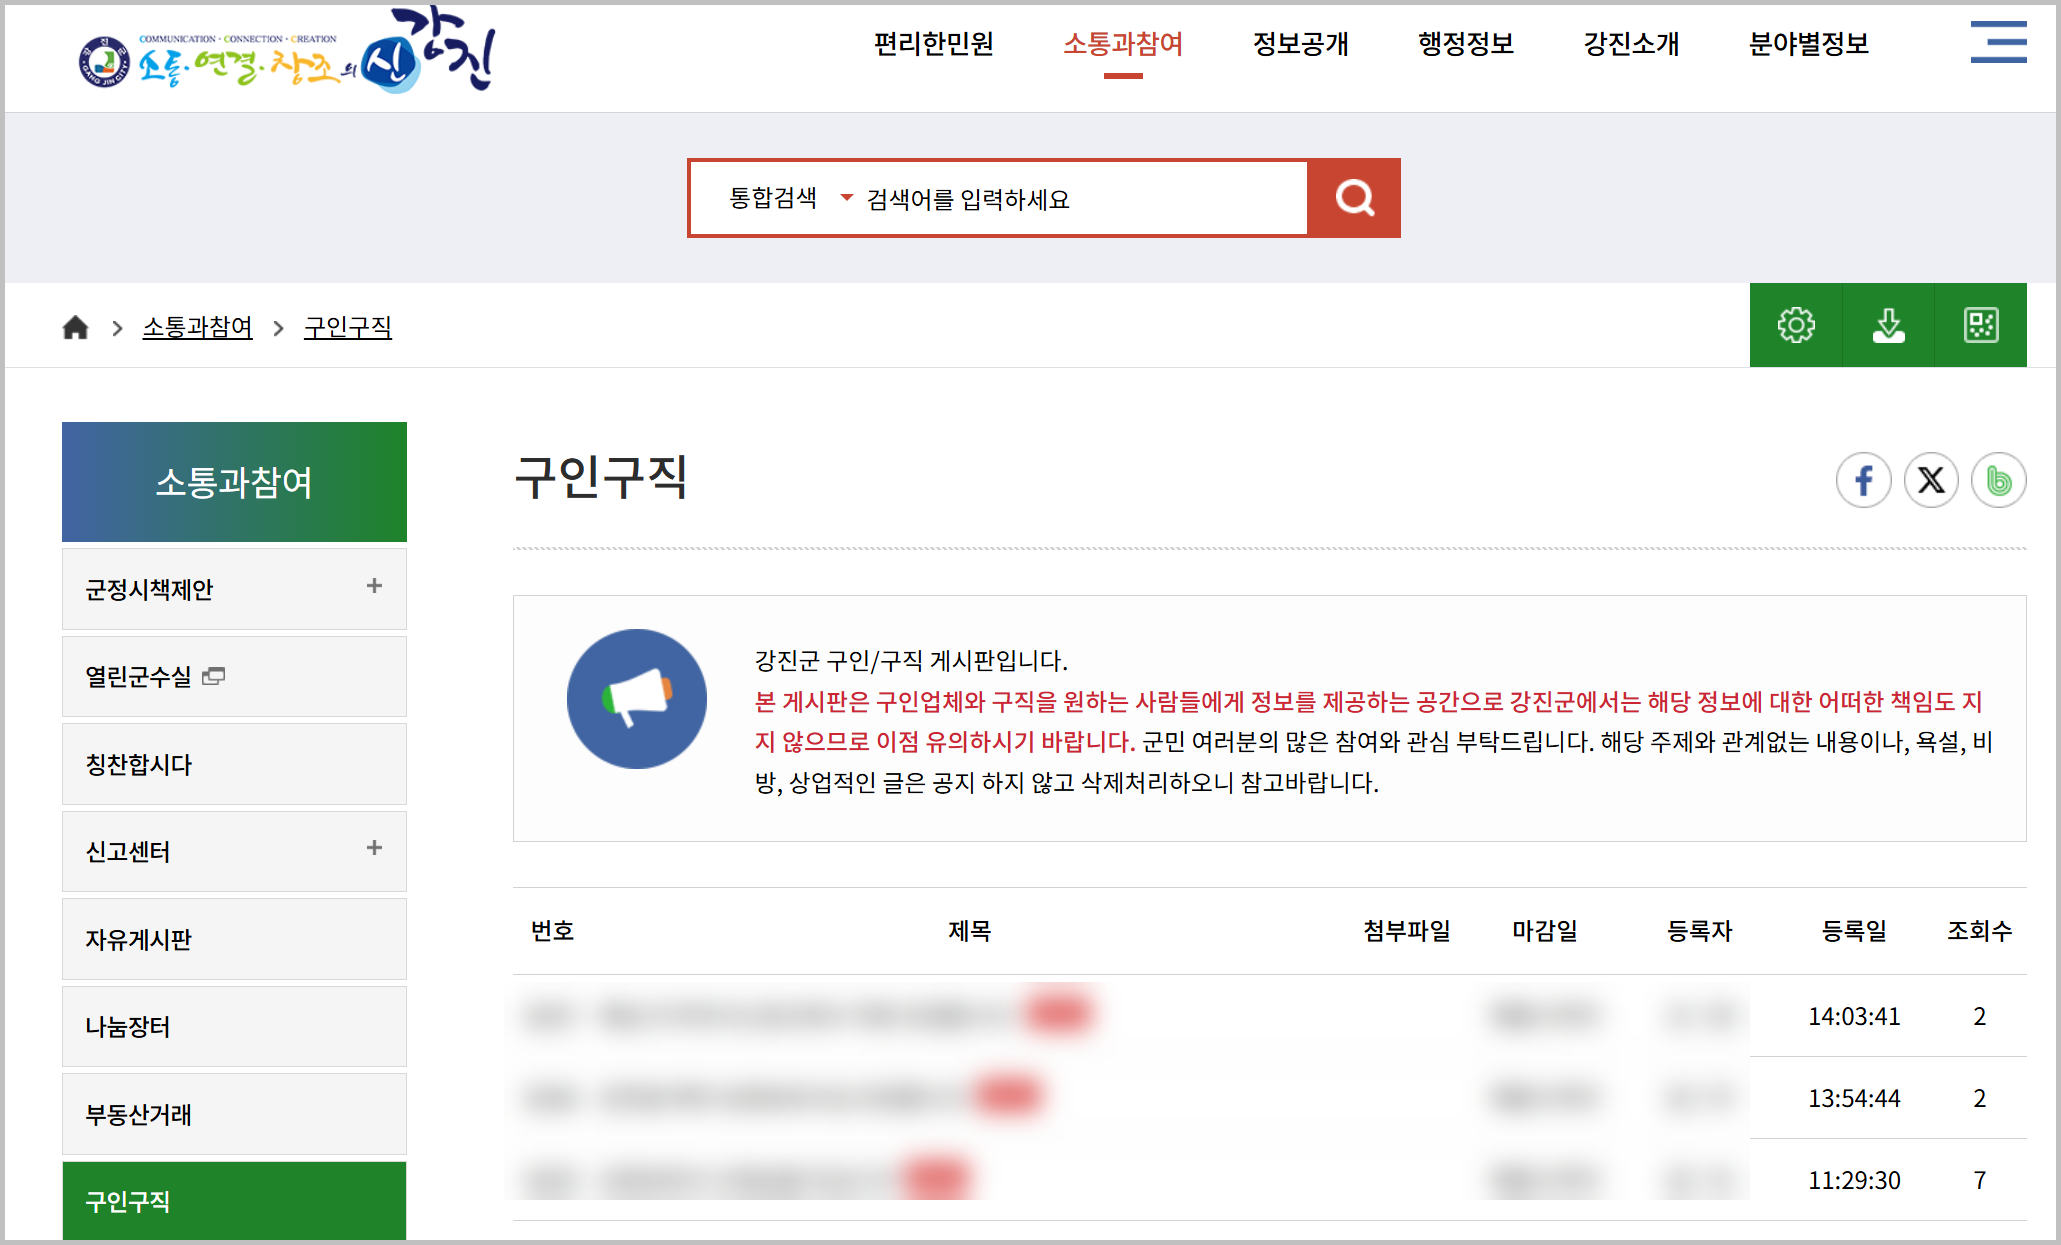The height and width of the screenshot is (1245, 2061).
Task: Share page on X
Action: click(x=1930, y=481)
